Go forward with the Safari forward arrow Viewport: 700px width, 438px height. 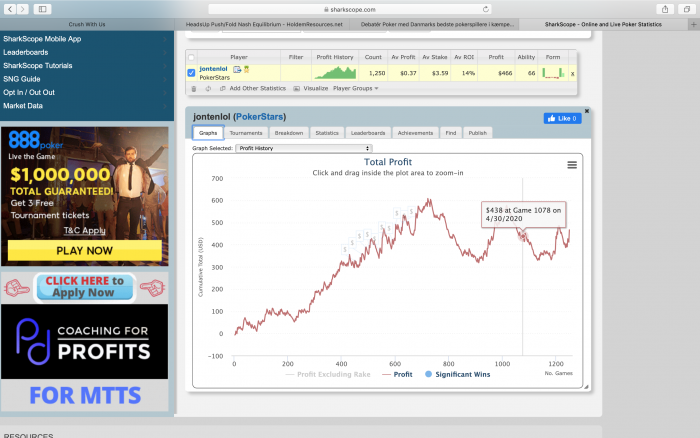tap(23, 9)
